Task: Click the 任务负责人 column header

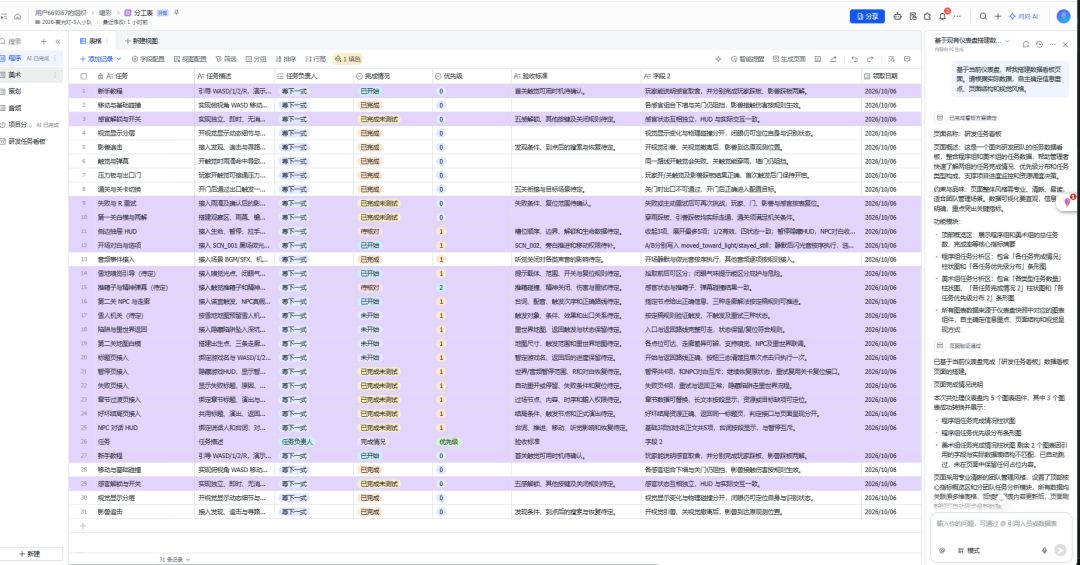Action: (x=313, y=76)
